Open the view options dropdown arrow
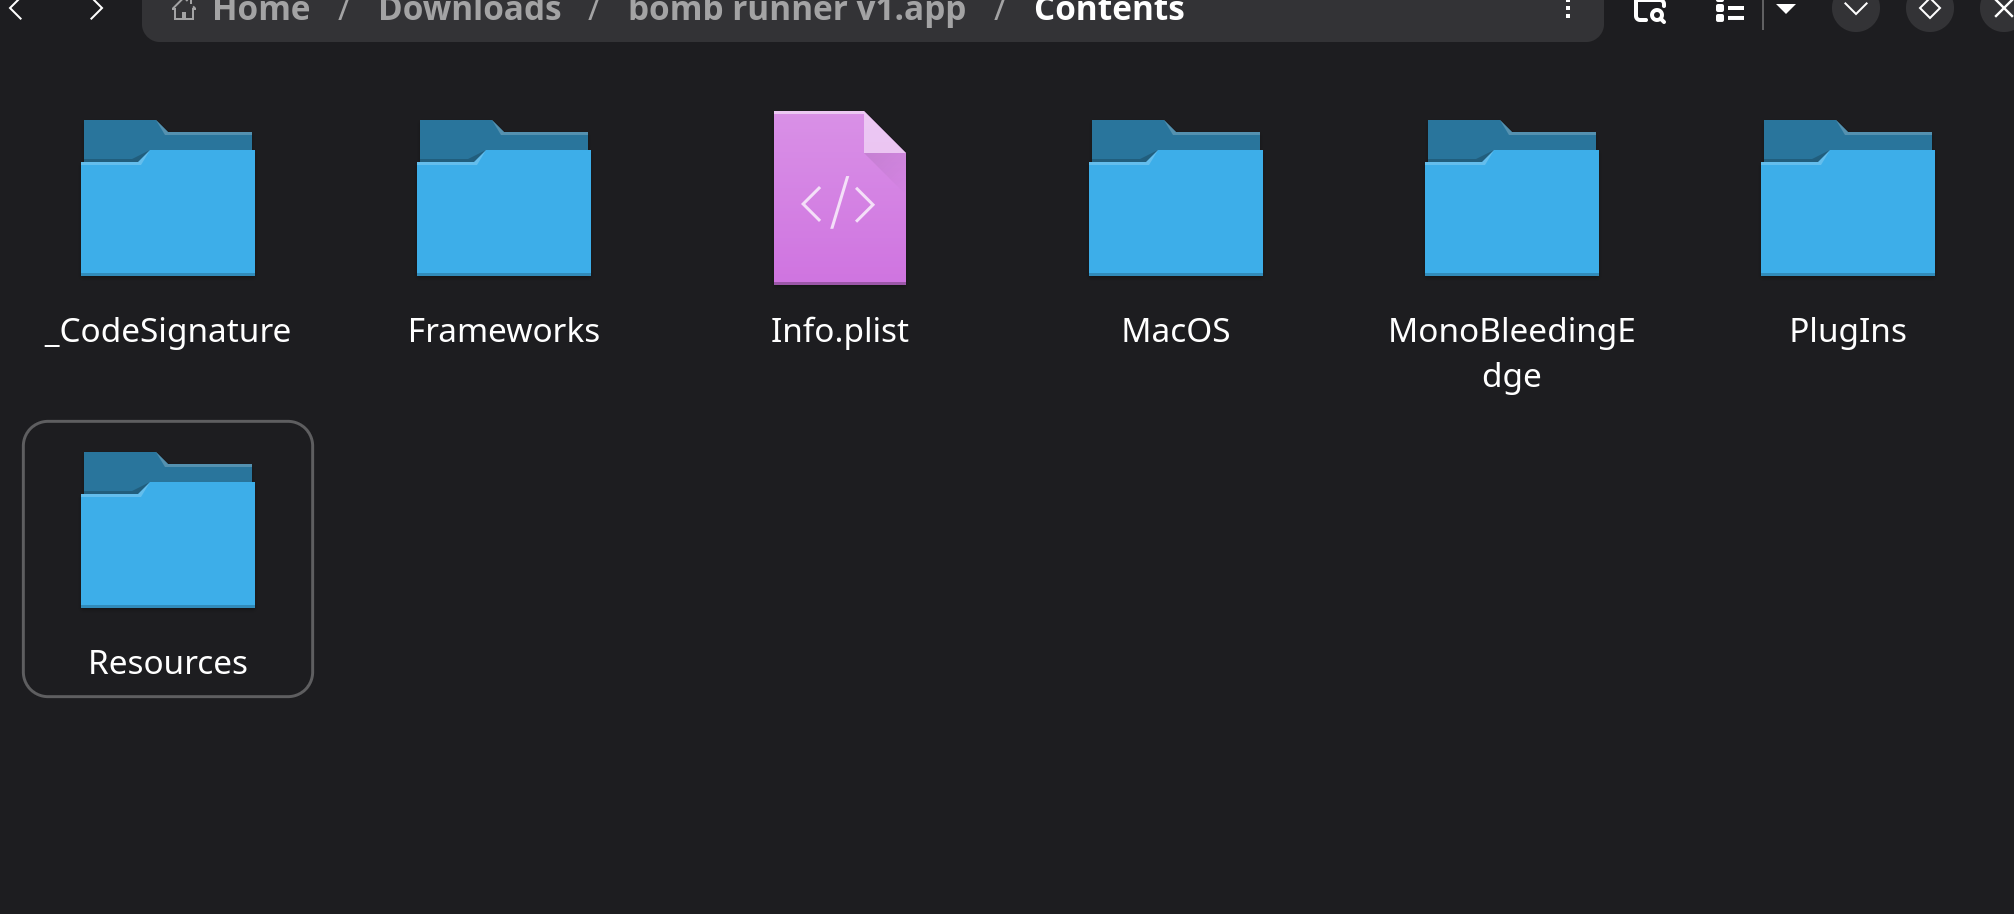 point(1786,10)
